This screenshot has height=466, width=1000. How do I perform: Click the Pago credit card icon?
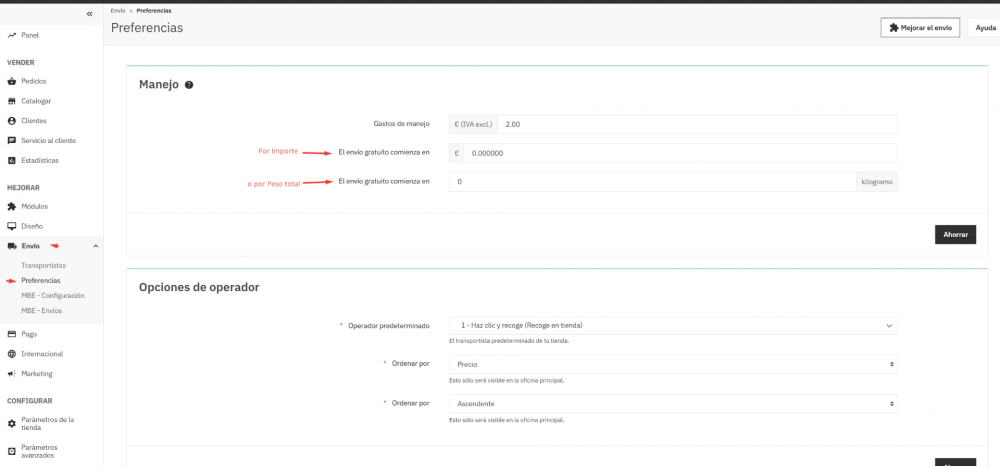pos(11,334)
